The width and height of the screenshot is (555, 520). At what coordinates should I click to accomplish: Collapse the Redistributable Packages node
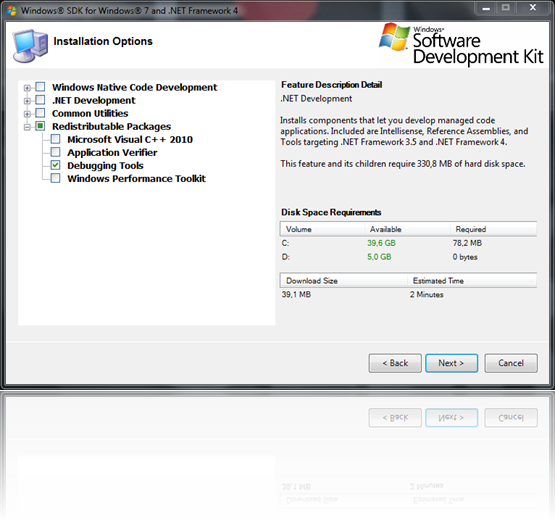27,127
